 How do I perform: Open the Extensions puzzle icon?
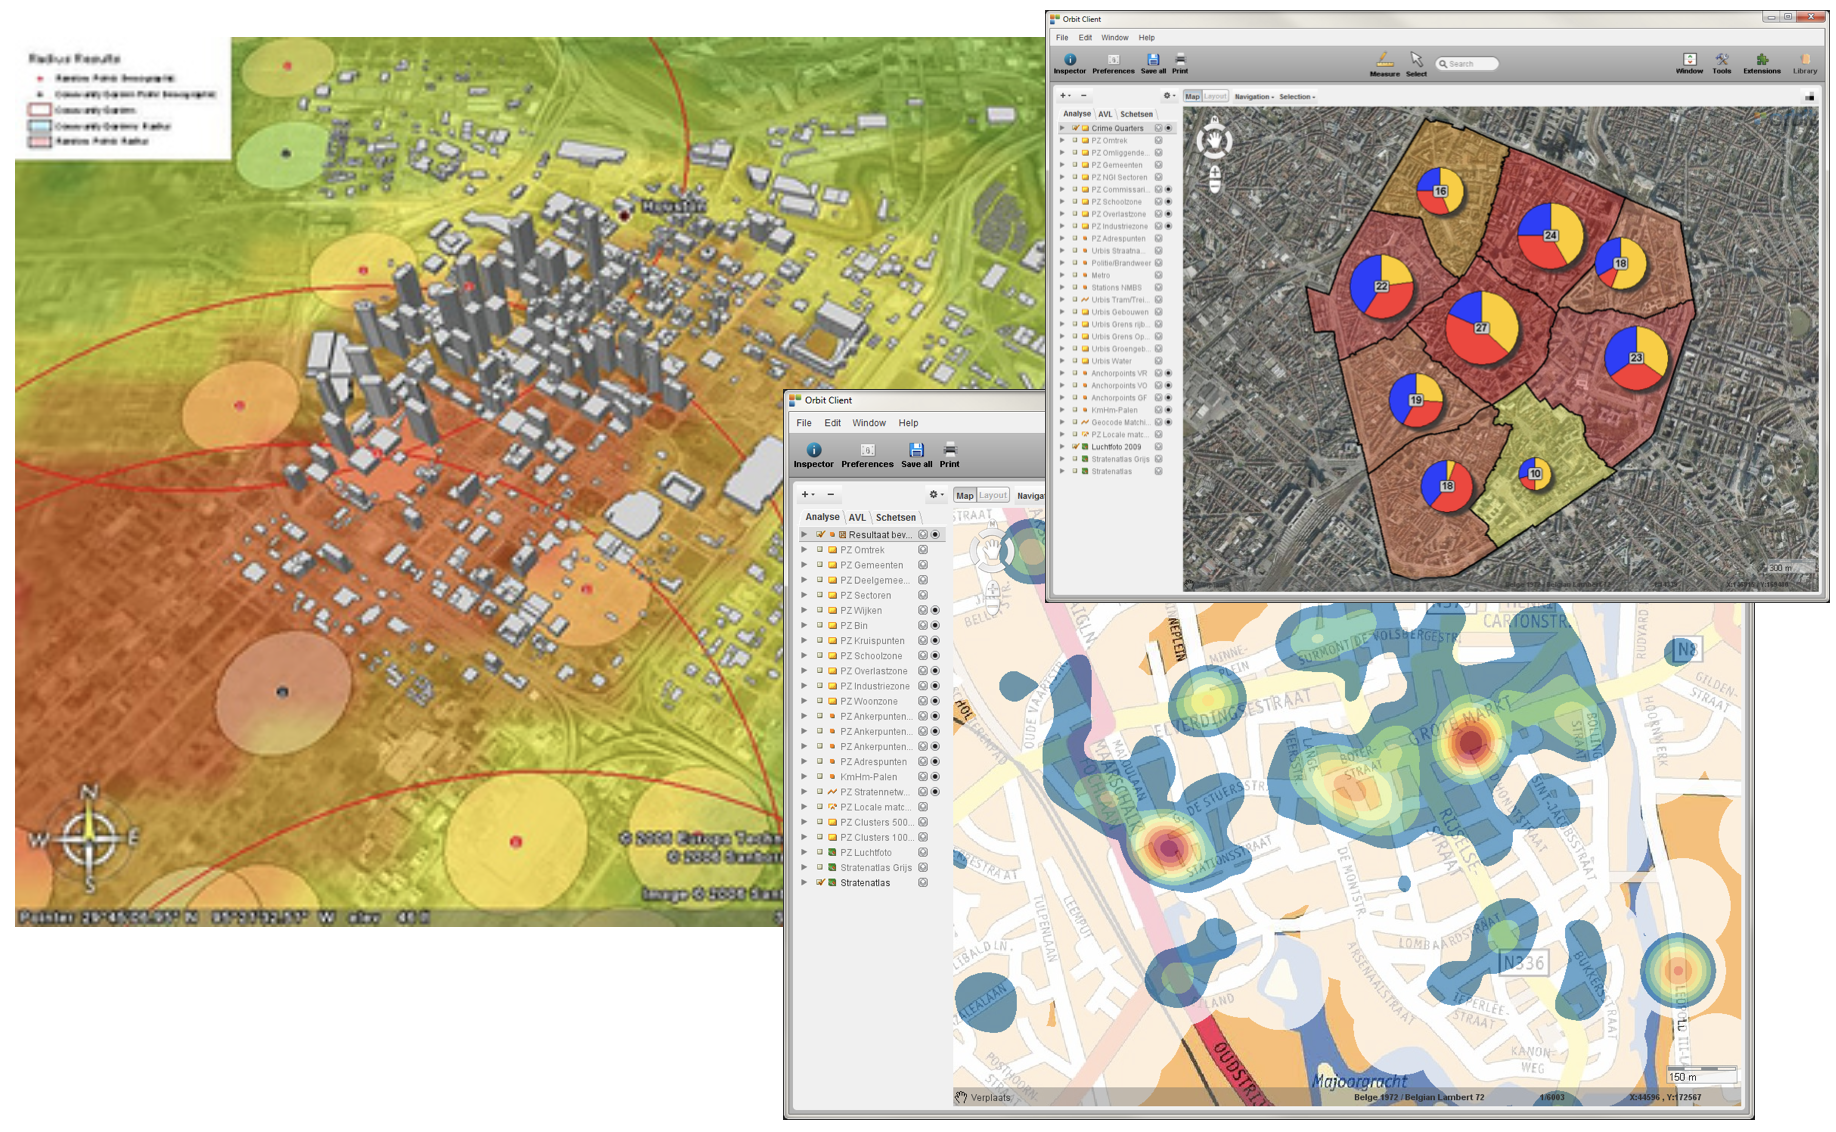[x=1761, y=62]
